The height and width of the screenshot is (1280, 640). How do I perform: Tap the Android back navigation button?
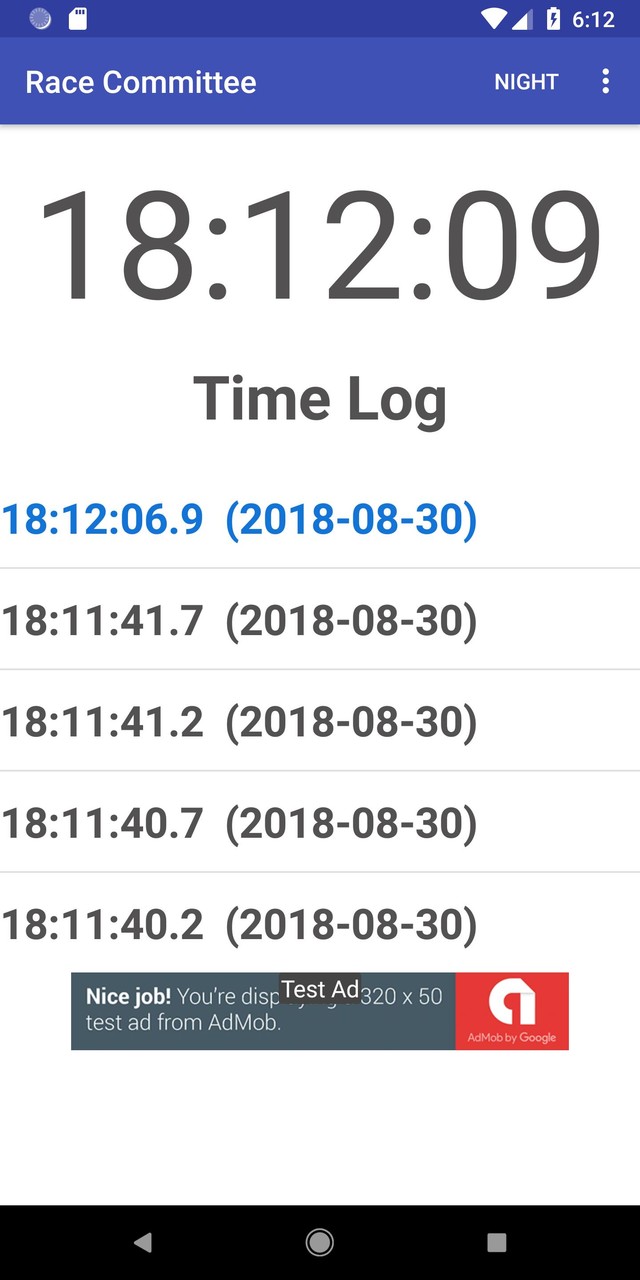(143, 1242)
